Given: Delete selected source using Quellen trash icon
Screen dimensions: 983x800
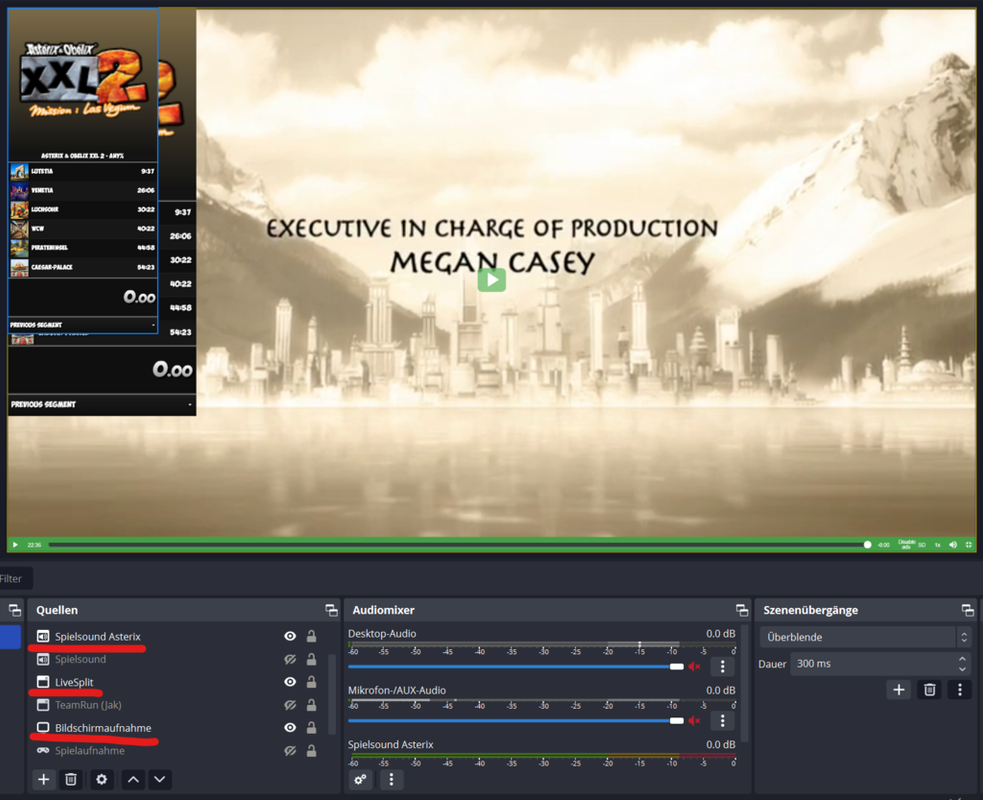Looking at the screenshot, I should pos(71,779).
